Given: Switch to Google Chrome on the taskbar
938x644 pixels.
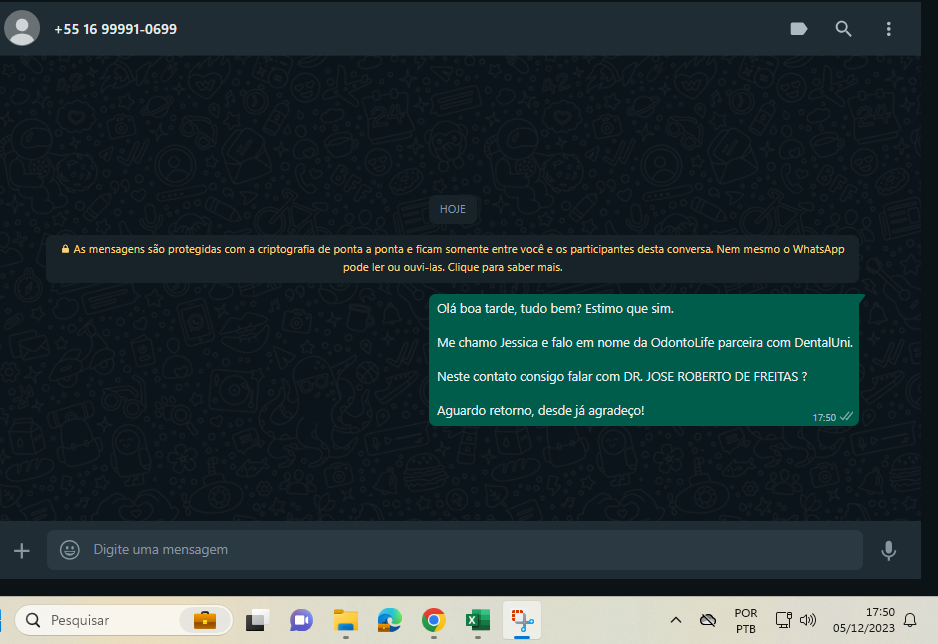Looking at the screenshot, I should tap(434, 621).
